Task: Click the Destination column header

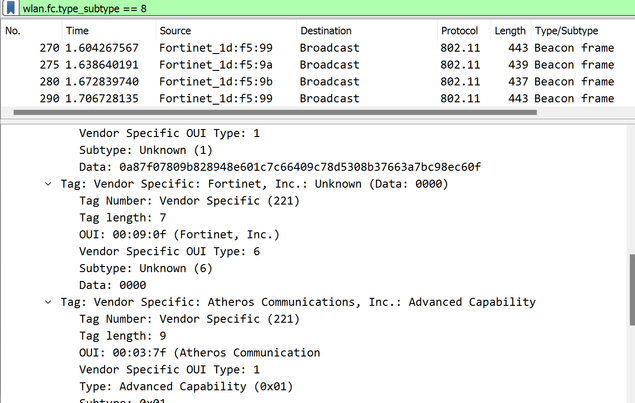Action: coord(326,31)
